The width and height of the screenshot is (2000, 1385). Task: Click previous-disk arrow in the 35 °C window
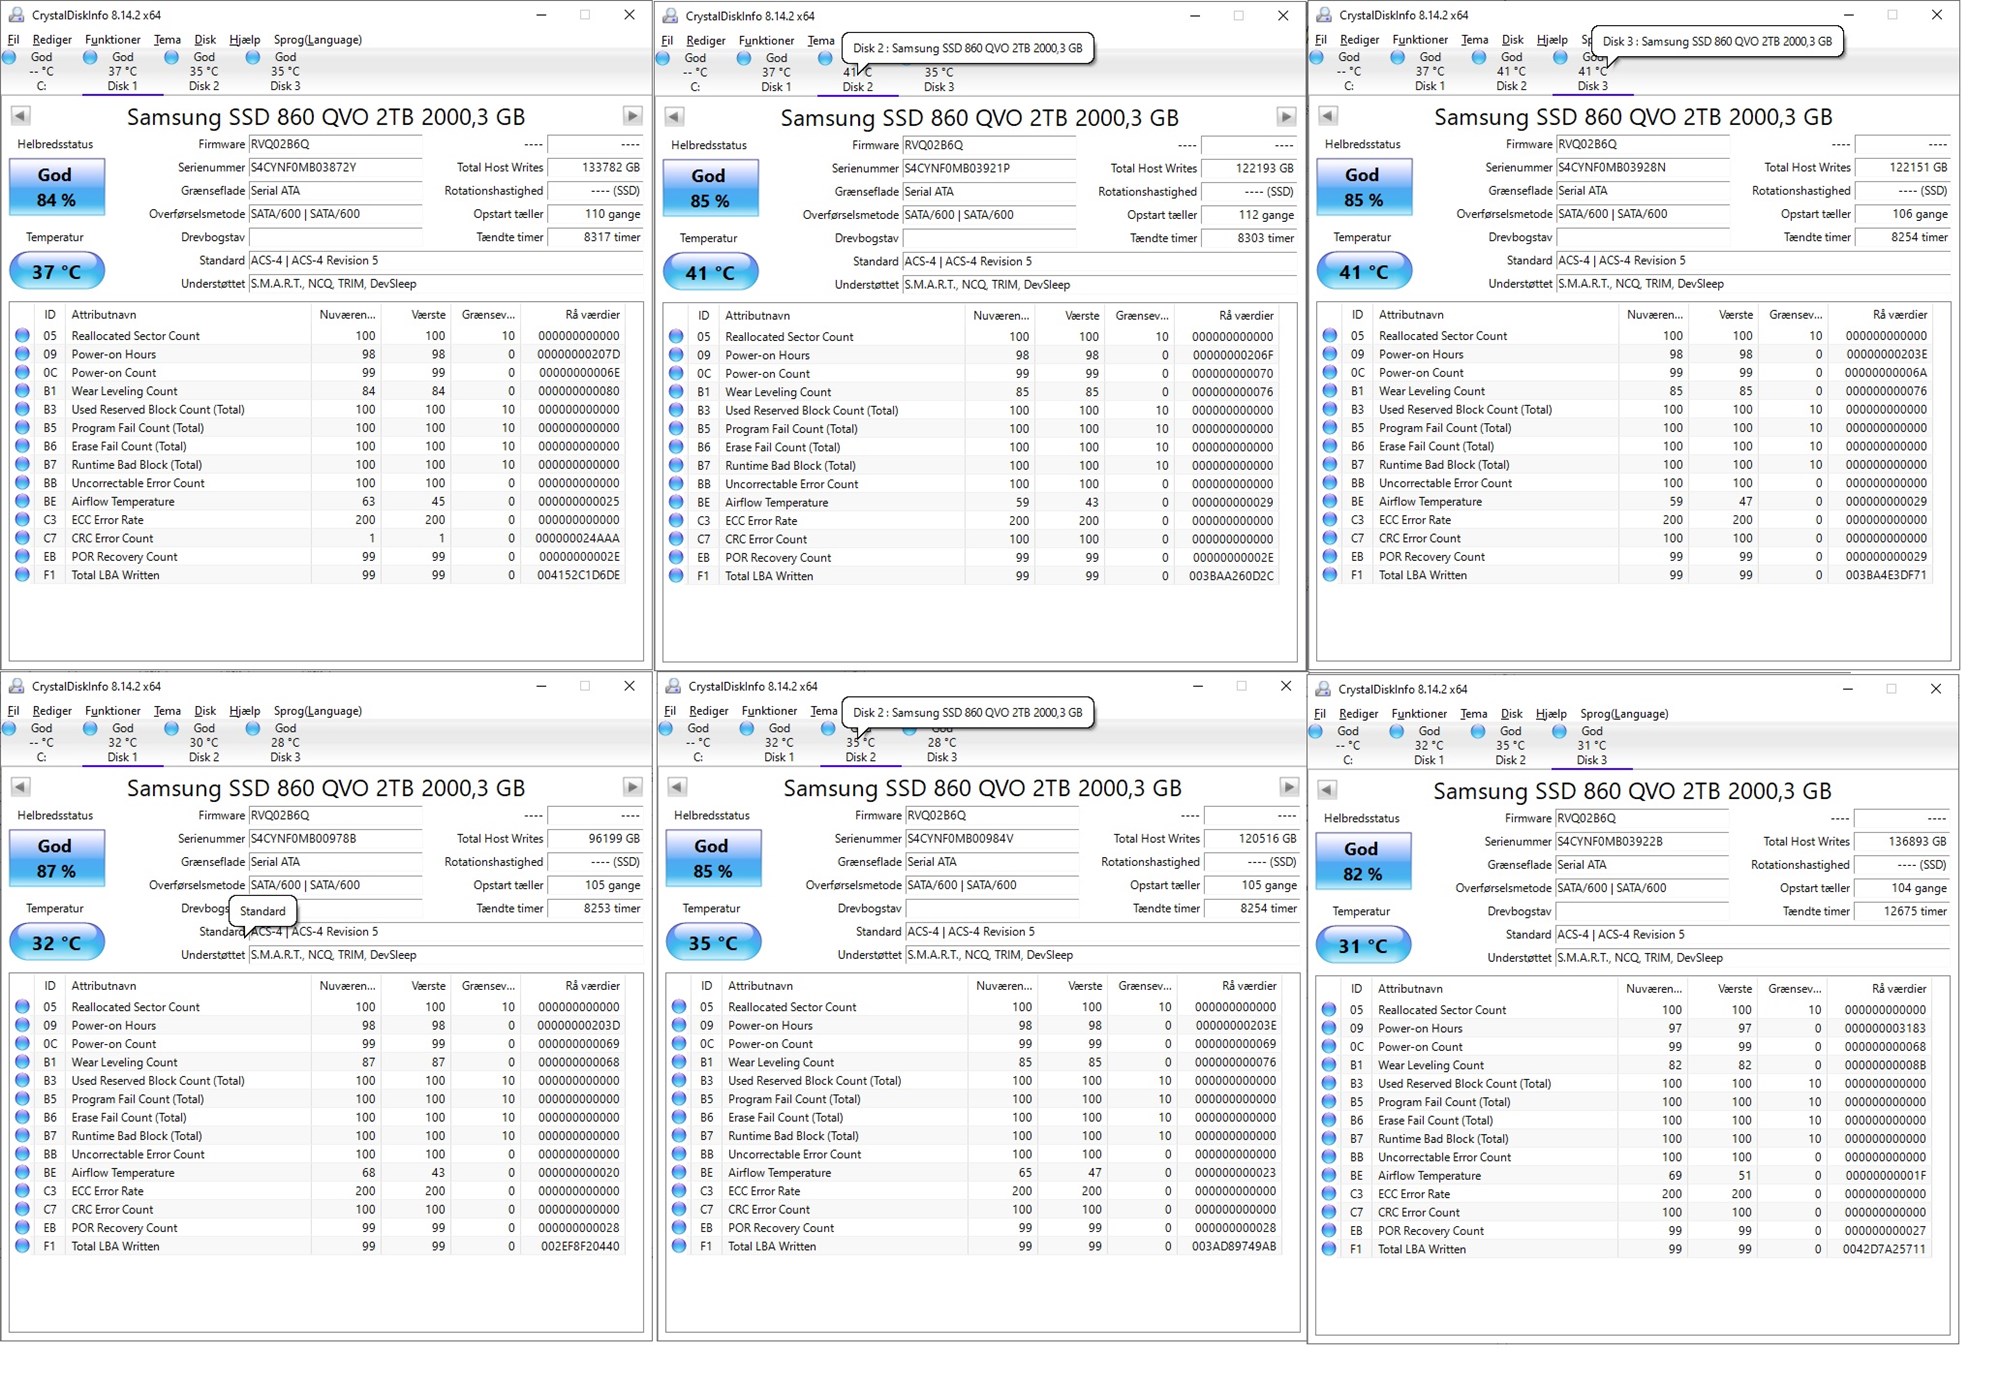click(677, 787)
